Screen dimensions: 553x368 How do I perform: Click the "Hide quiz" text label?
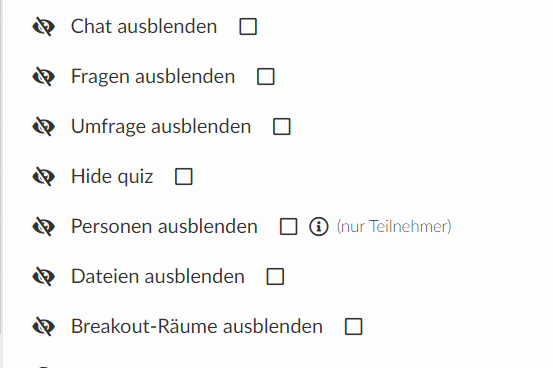click(x=112, y=176)
